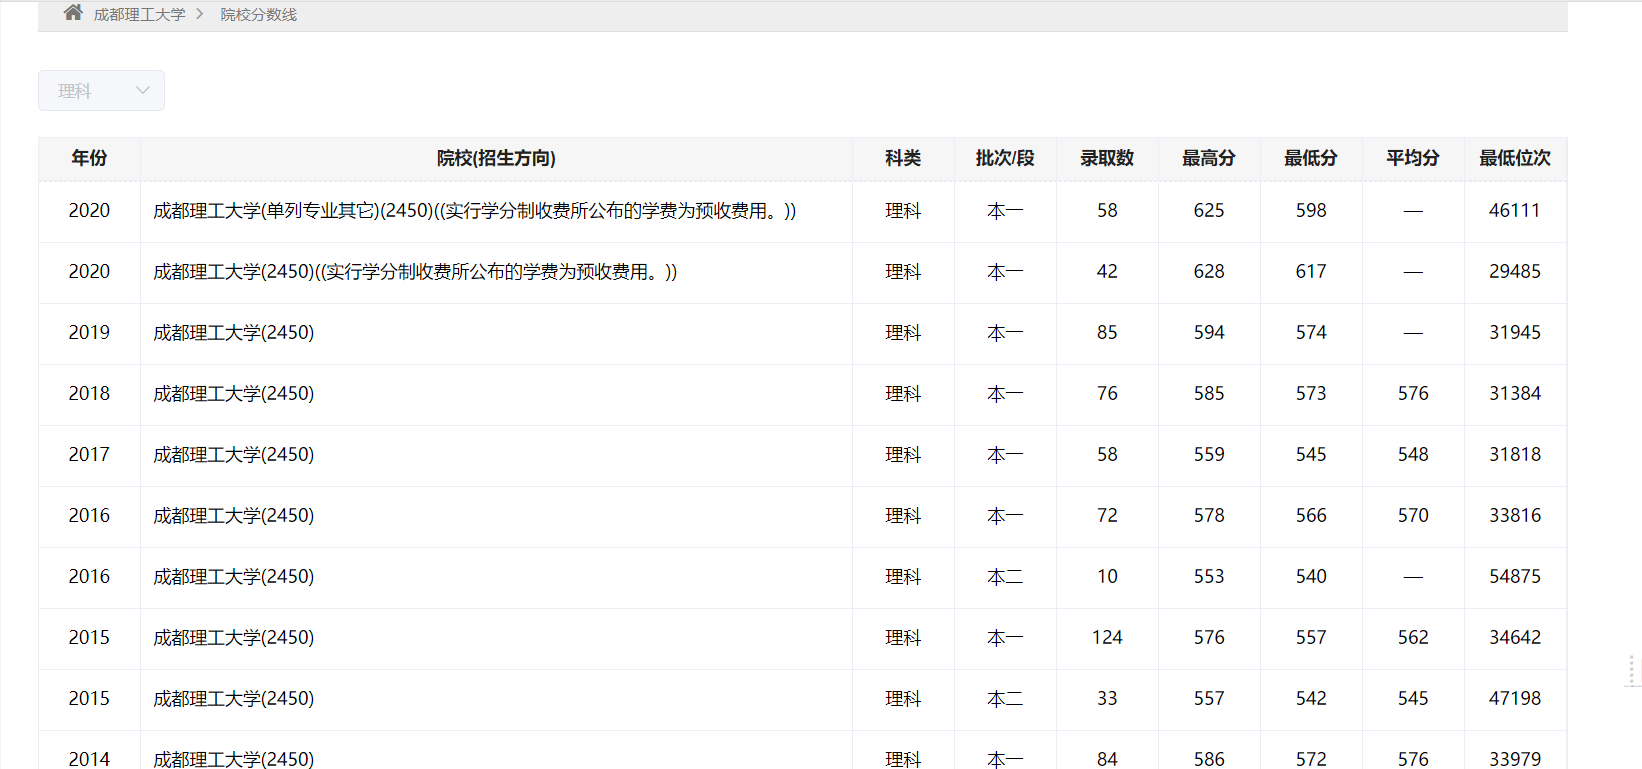Select lowest rank value 31945

click(1515, 333)
